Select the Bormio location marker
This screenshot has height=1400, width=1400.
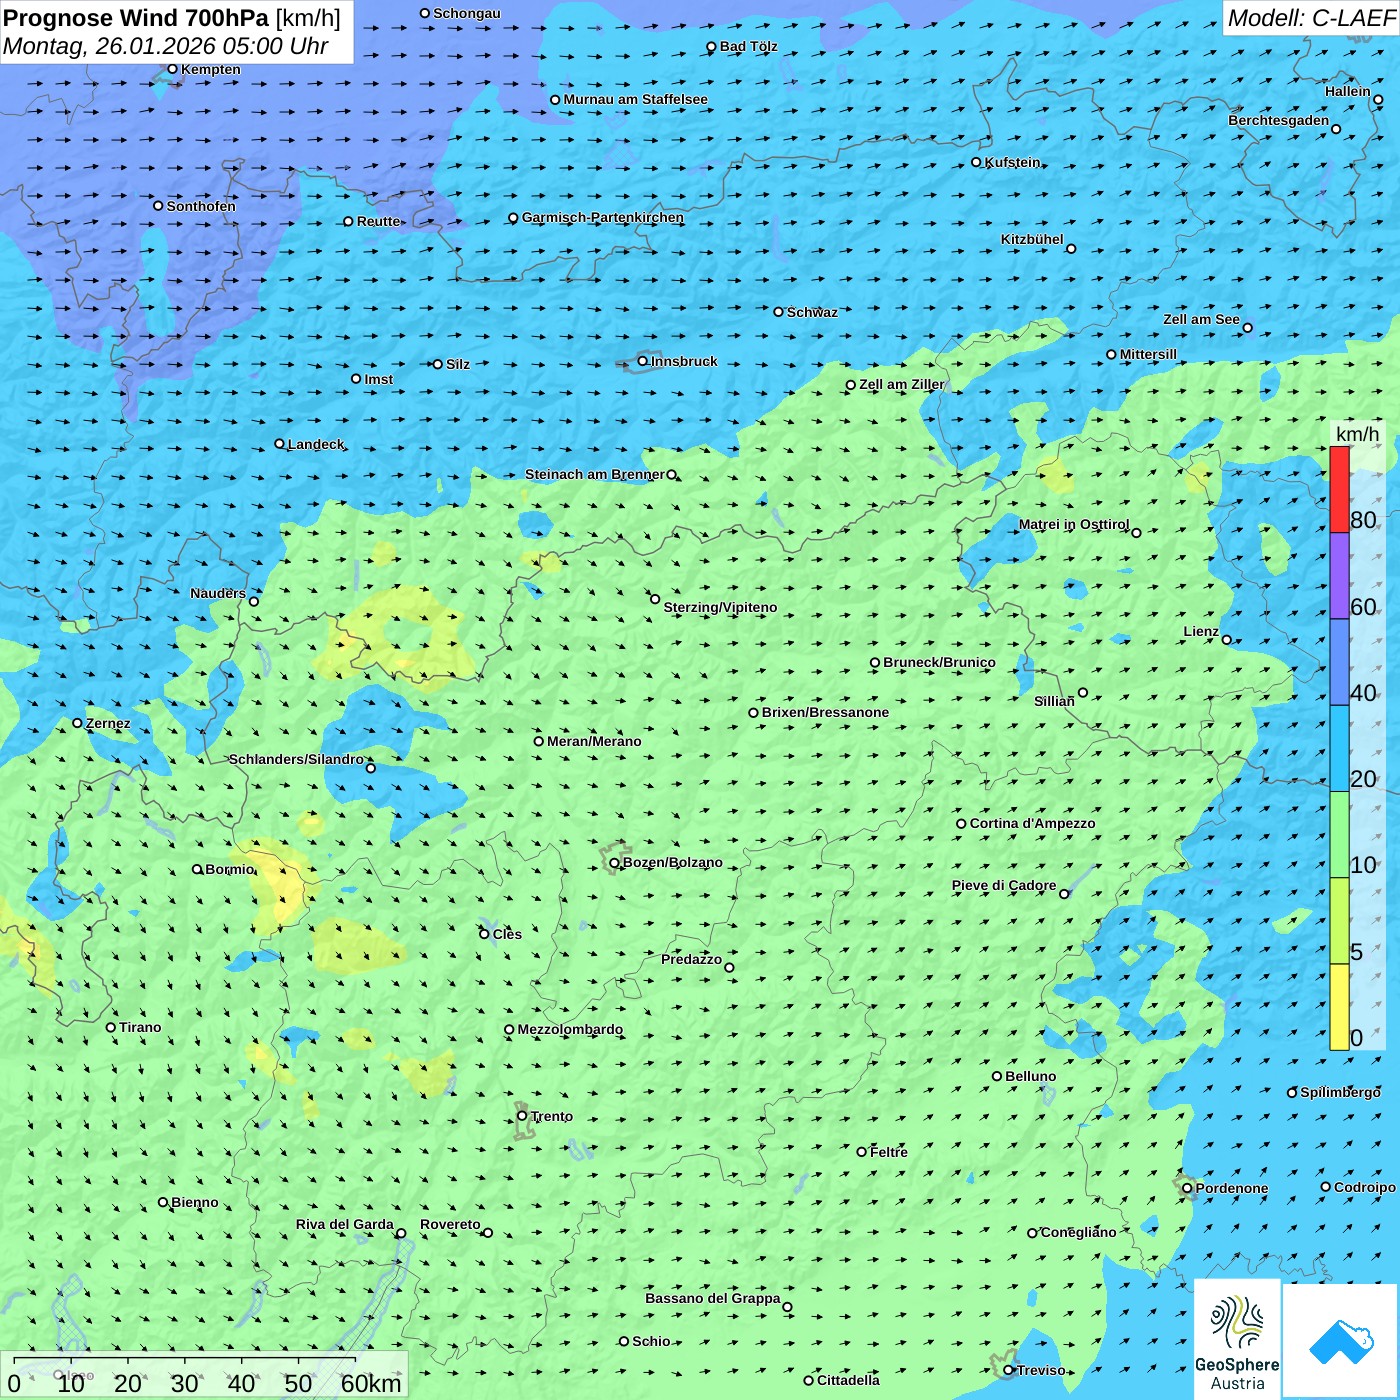(197, 869)
